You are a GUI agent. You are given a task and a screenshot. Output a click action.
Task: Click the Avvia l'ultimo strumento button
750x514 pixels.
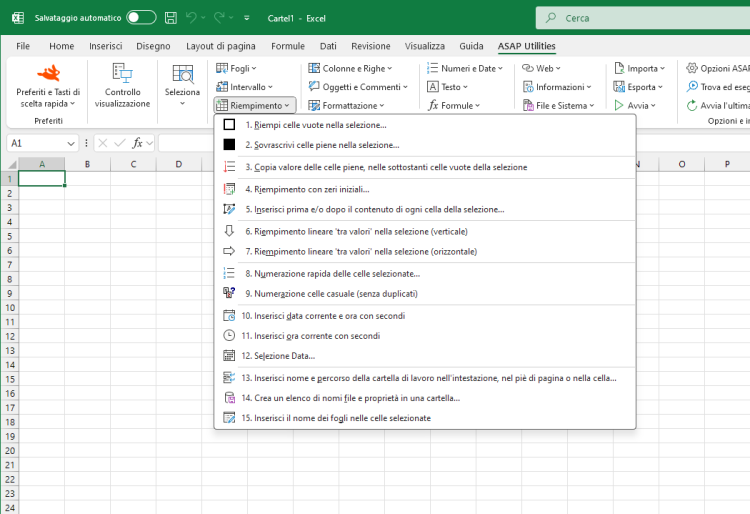[x=718, y=106]
